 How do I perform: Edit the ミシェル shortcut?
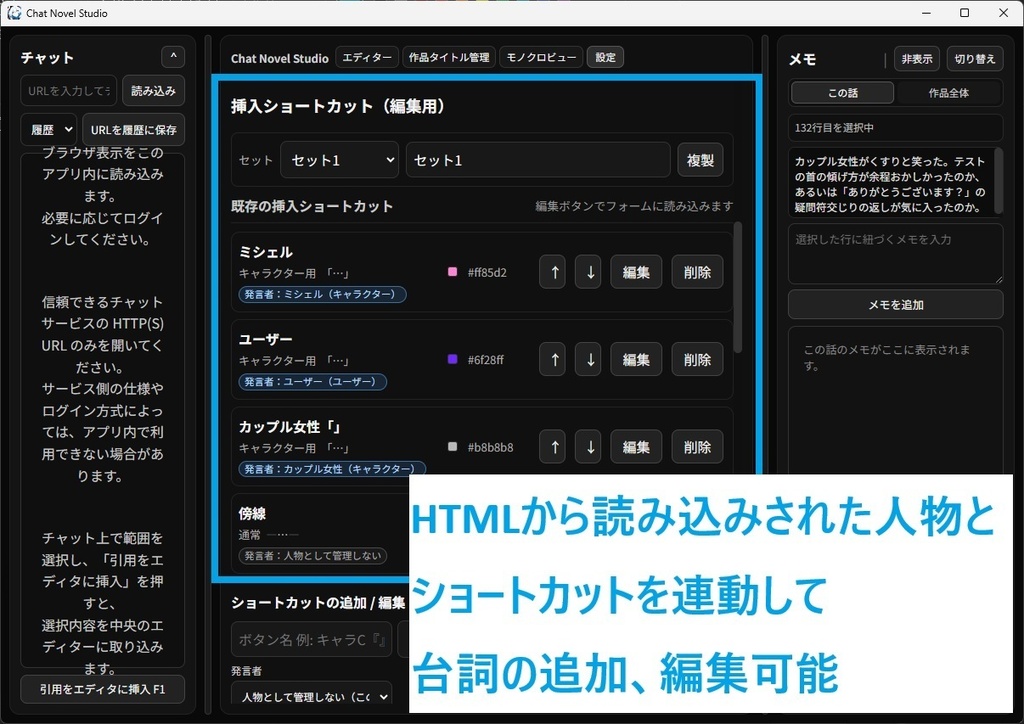point(636,272)
